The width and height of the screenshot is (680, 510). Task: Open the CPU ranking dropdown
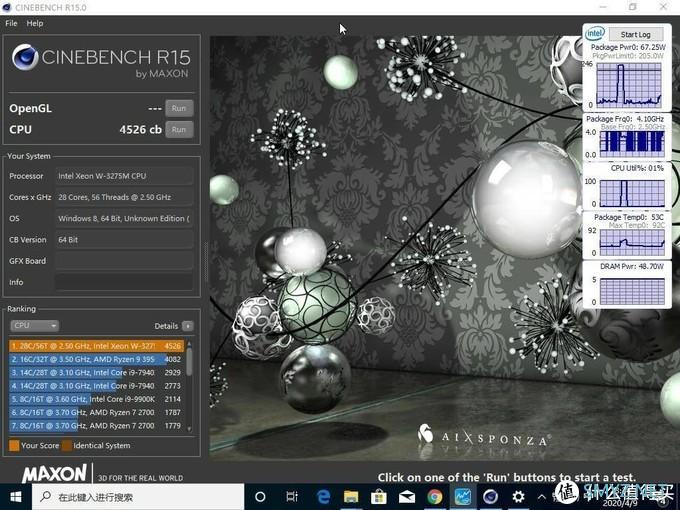[35, 326]
